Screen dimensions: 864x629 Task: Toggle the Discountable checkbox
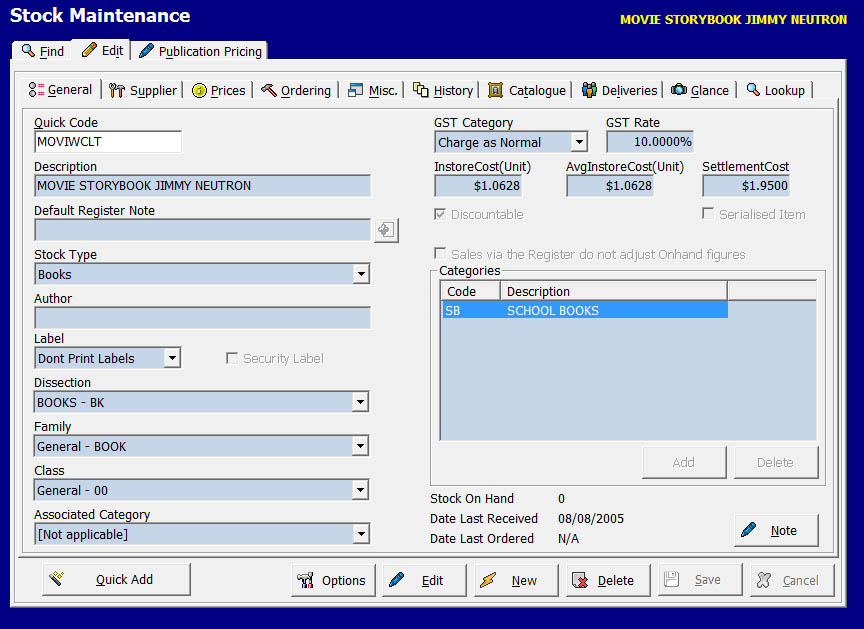440,214
